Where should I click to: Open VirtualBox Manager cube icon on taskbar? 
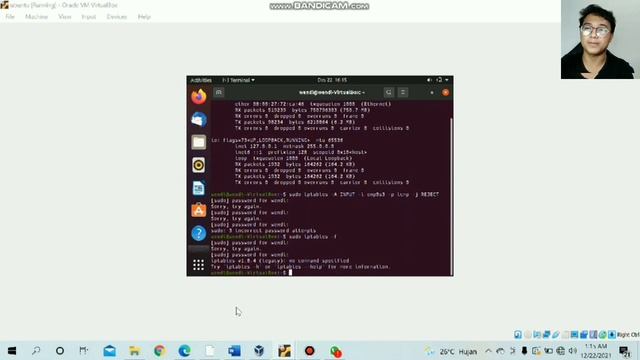point(259,351)
